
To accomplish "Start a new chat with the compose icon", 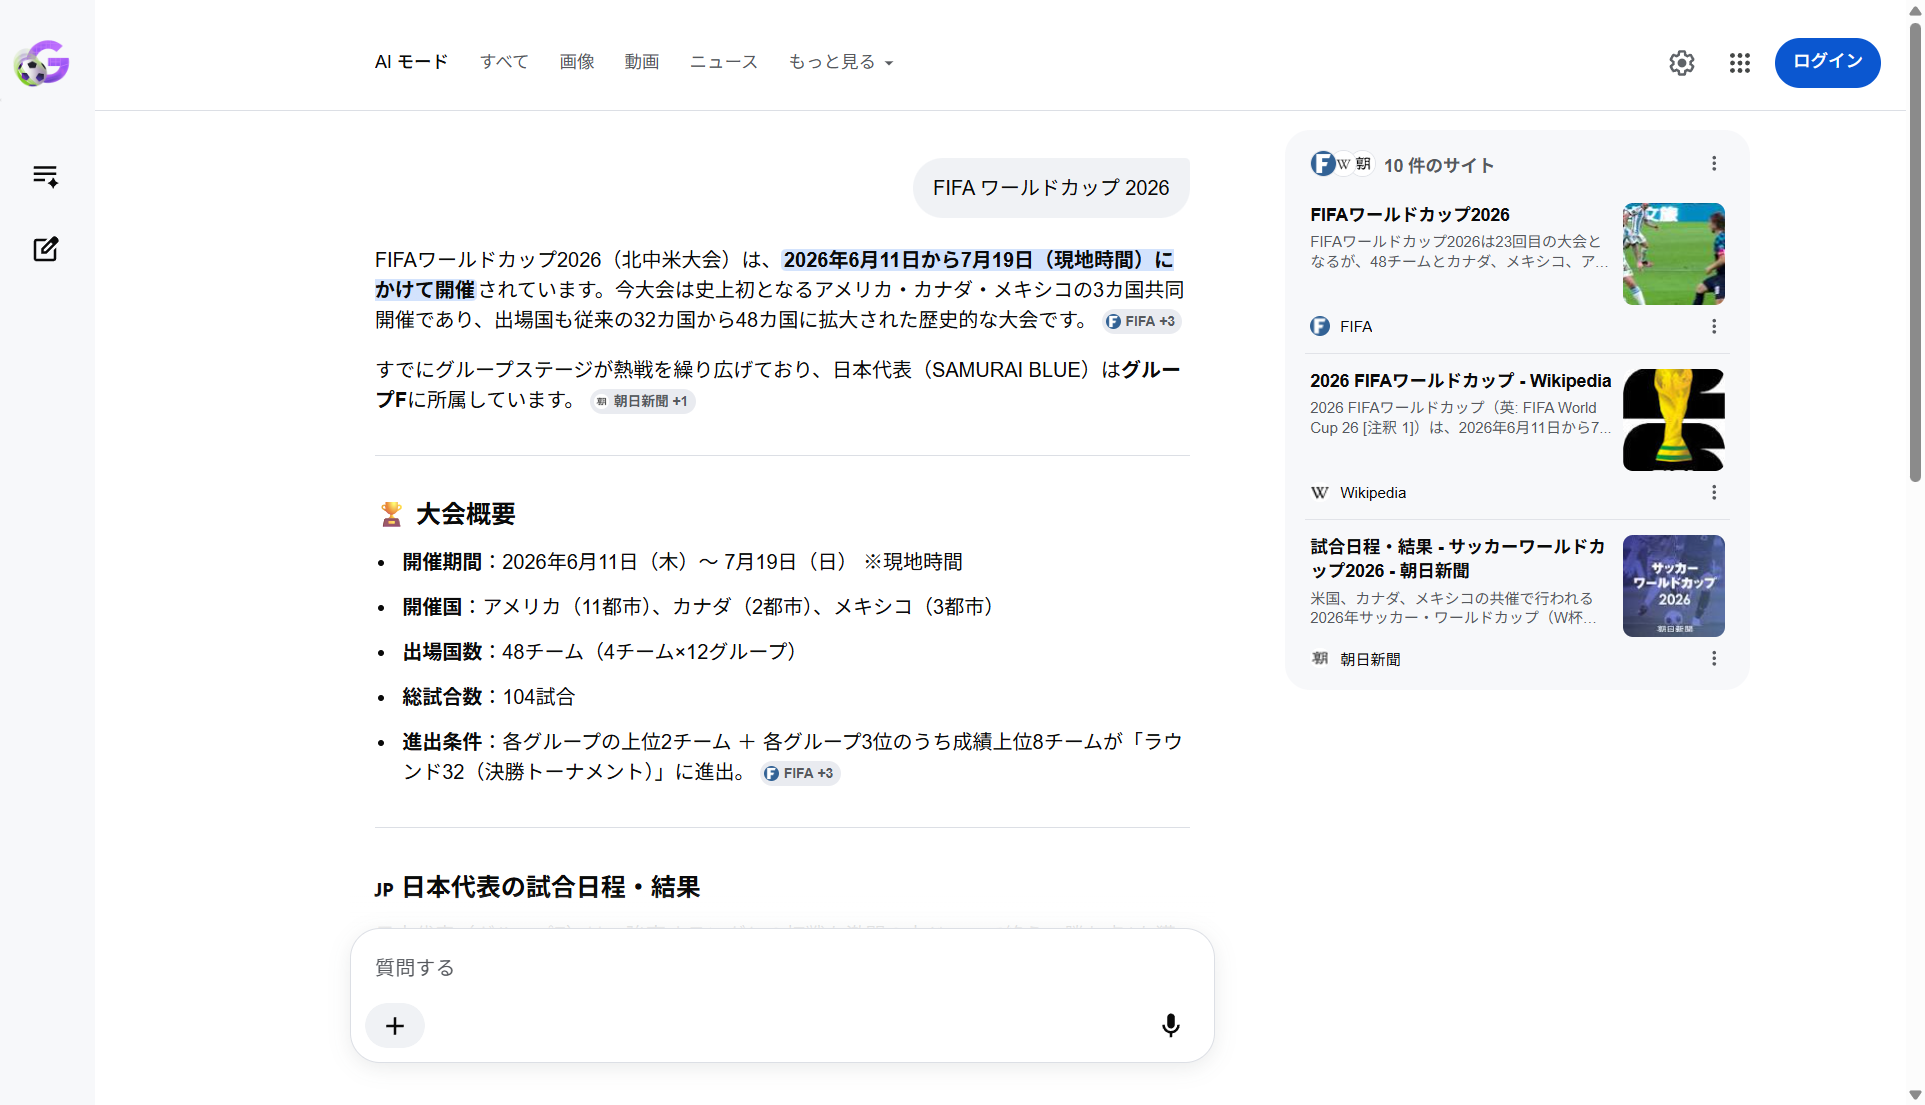I will [x=46, y=249].
